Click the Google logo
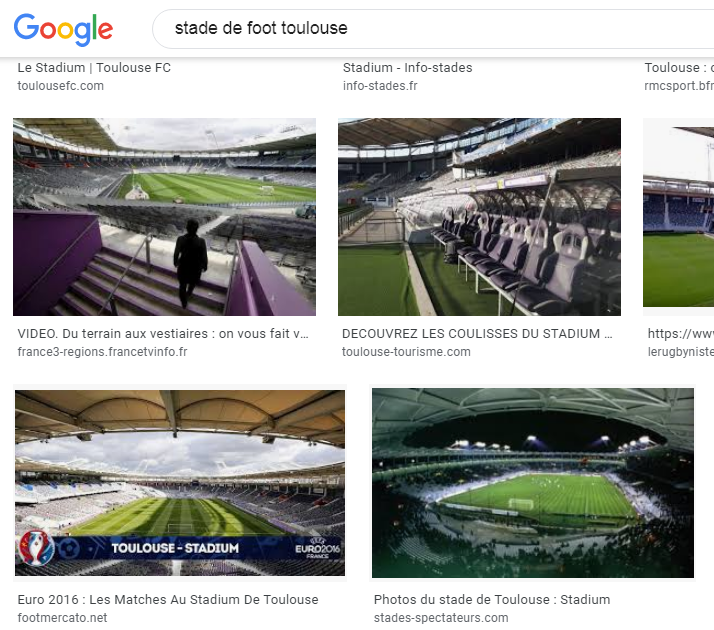This screenshot has height=630, width=714. (63, 29)
